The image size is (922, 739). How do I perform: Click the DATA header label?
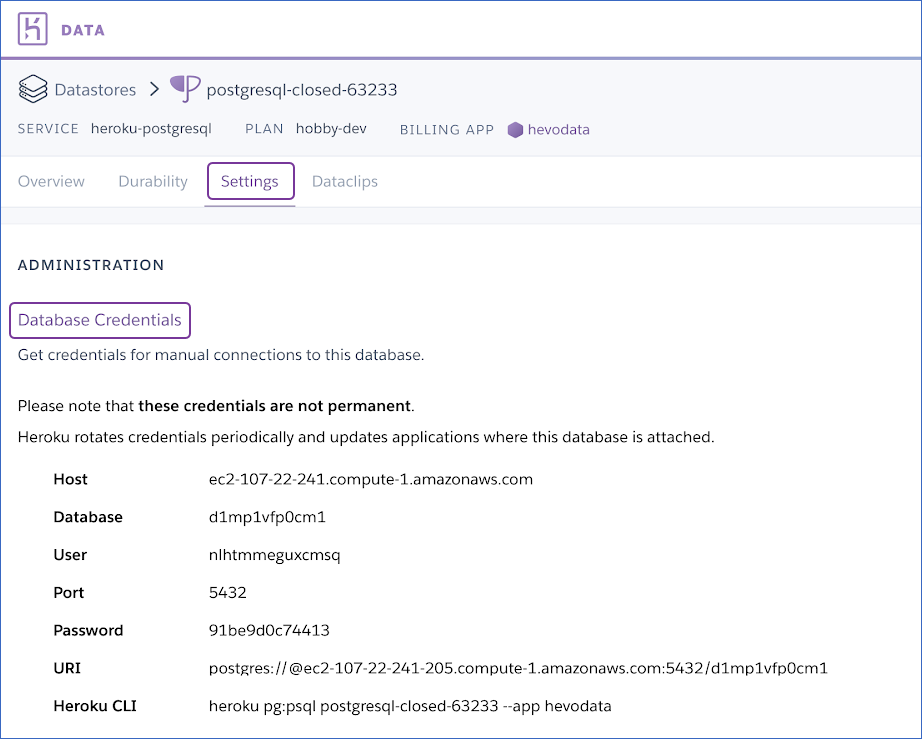tap(83, 30)
